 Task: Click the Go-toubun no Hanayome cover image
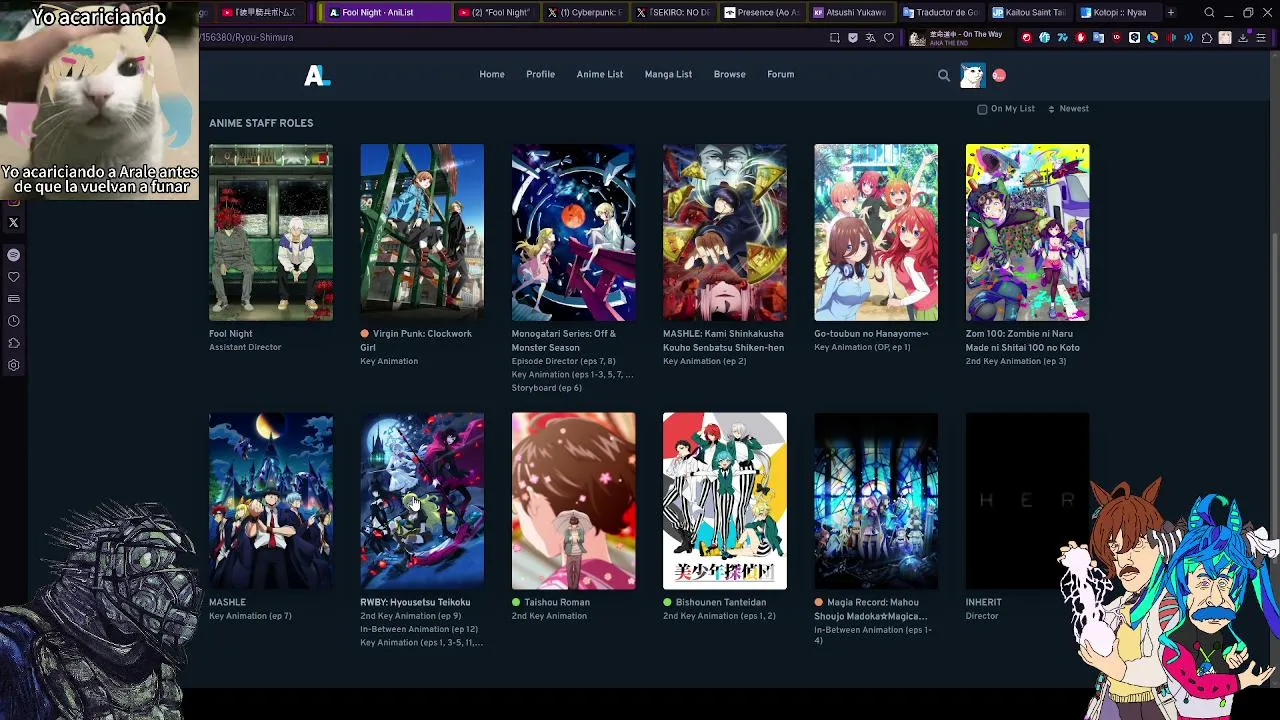click(876, 232)
